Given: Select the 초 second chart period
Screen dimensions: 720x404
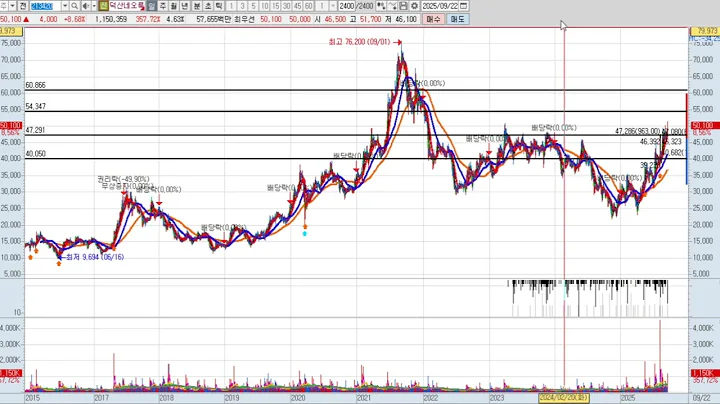Looking at the screenshot, I should pos(208,6).
